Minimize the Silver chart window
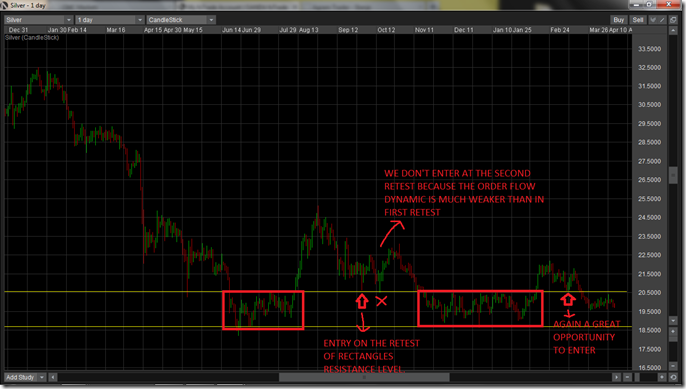The height and width of the screenshot is (389, 686). tap(637, 4)
